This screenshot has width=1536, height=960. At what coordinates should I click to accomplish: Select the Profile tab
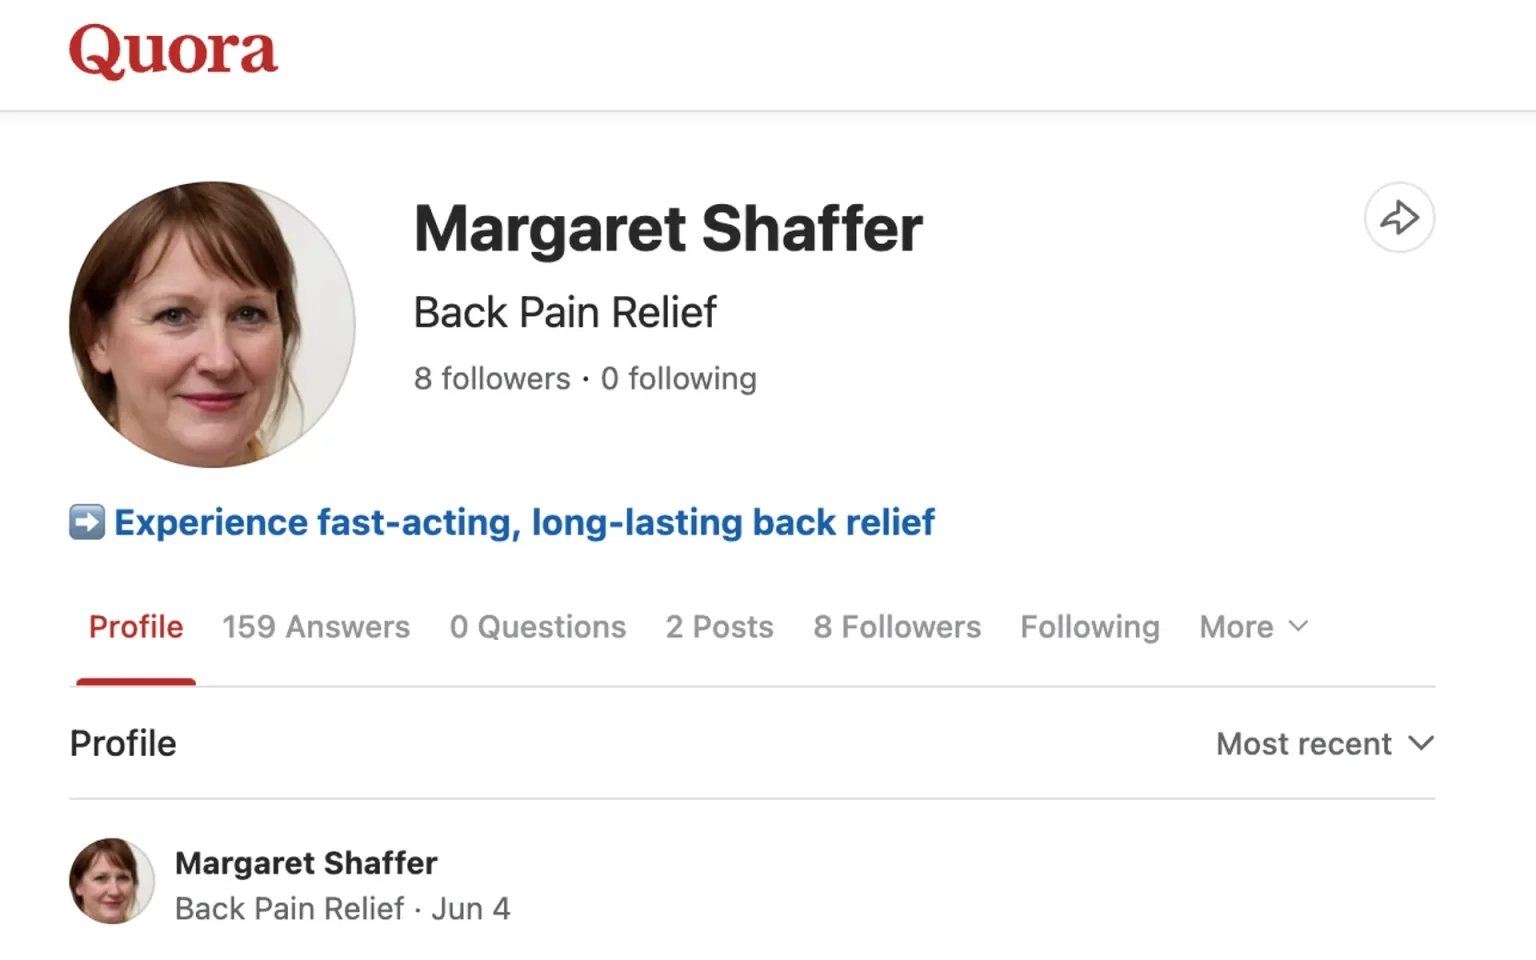136,627
